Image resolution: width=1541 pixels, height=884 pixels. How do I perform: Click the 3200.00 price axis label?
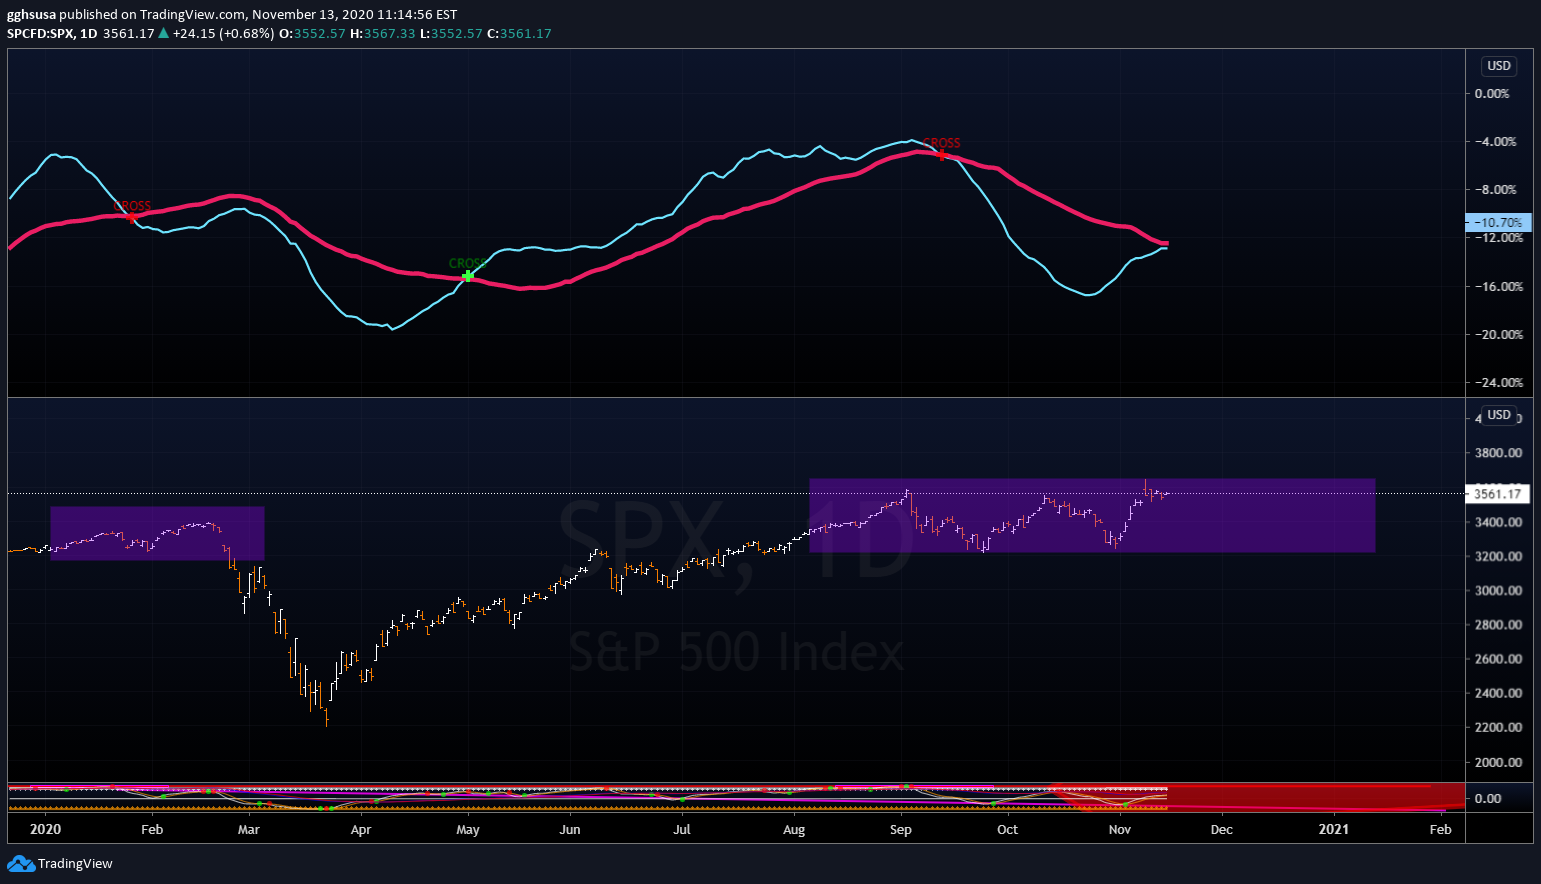(x=1499, y=556)
